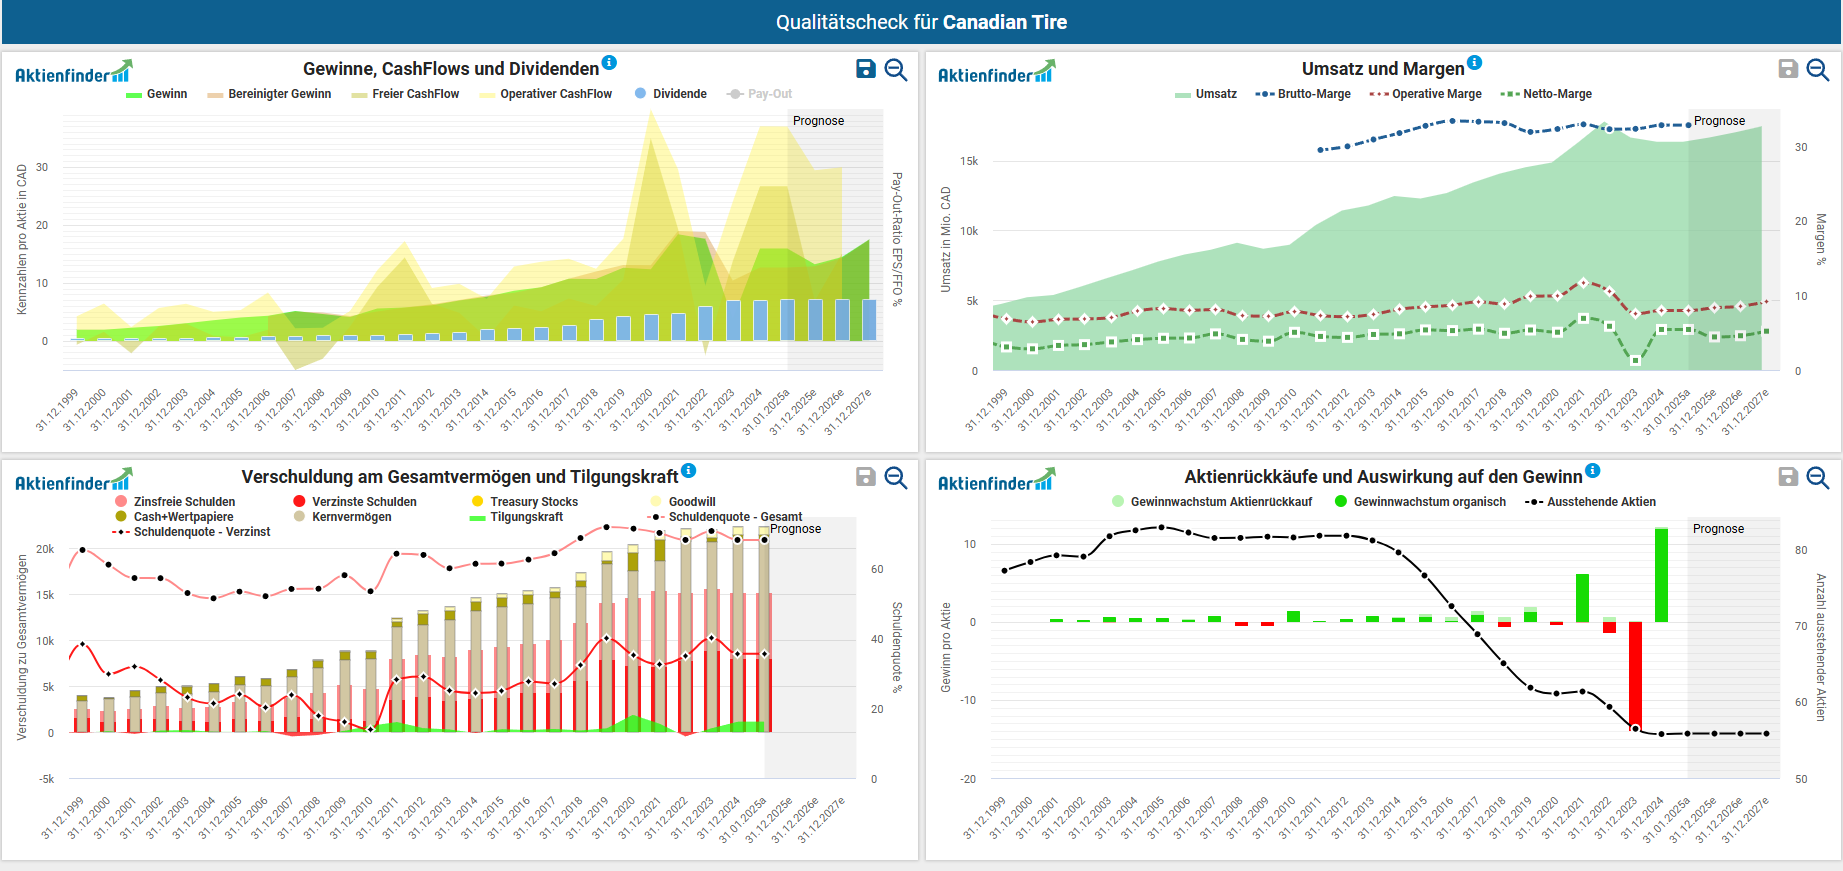
Task: Open info icon next to Umsatz und Margen title
Action: [1475, 63]
